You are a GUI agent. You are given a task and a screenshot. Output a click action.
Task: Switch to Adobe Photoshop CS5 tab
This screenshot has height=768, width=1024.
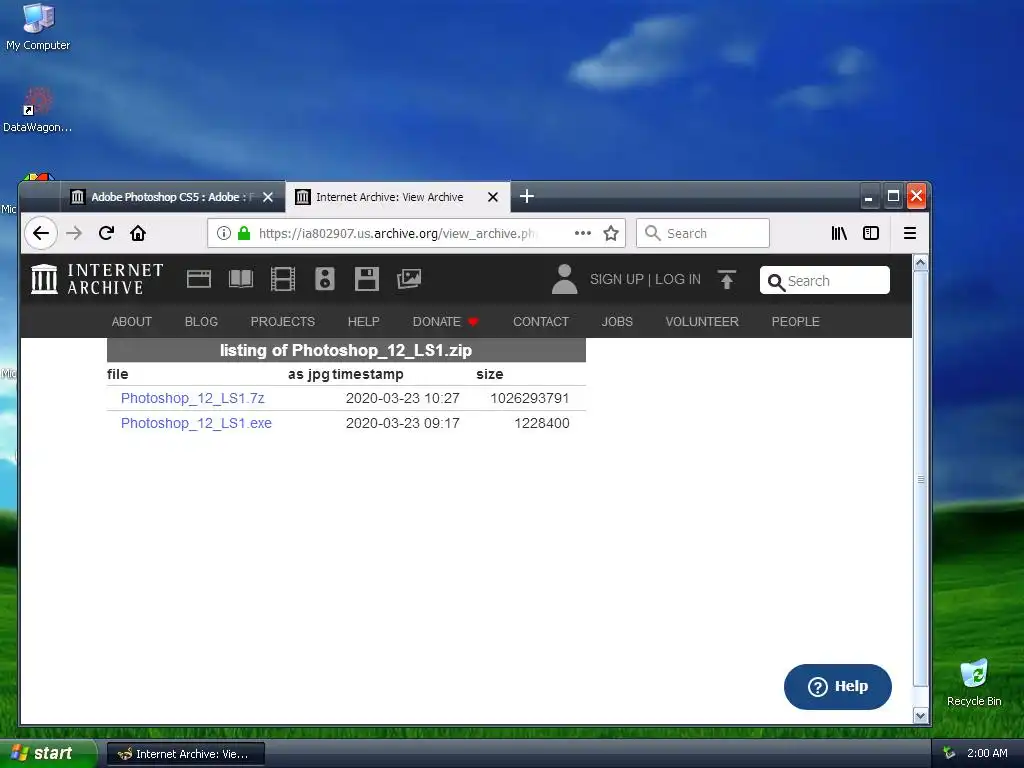[172, 197]
